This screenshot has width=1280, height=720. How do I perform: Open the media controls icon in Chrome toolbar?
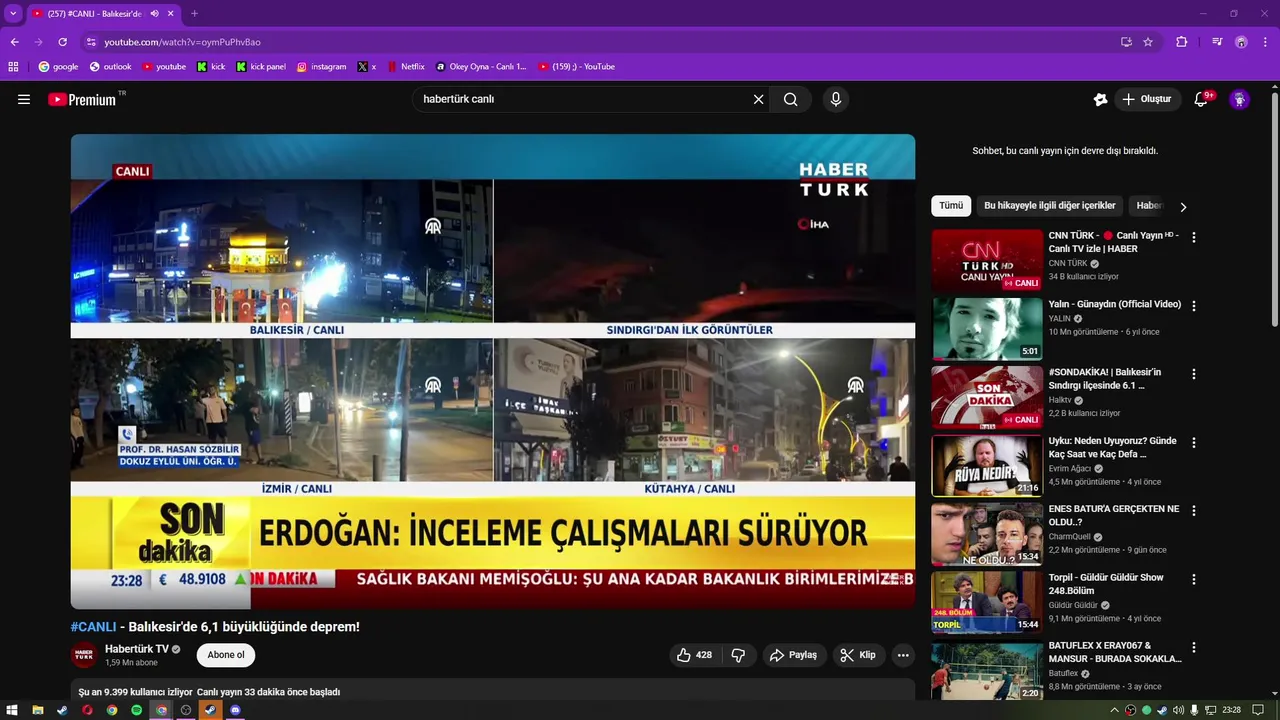[1217, 42]
